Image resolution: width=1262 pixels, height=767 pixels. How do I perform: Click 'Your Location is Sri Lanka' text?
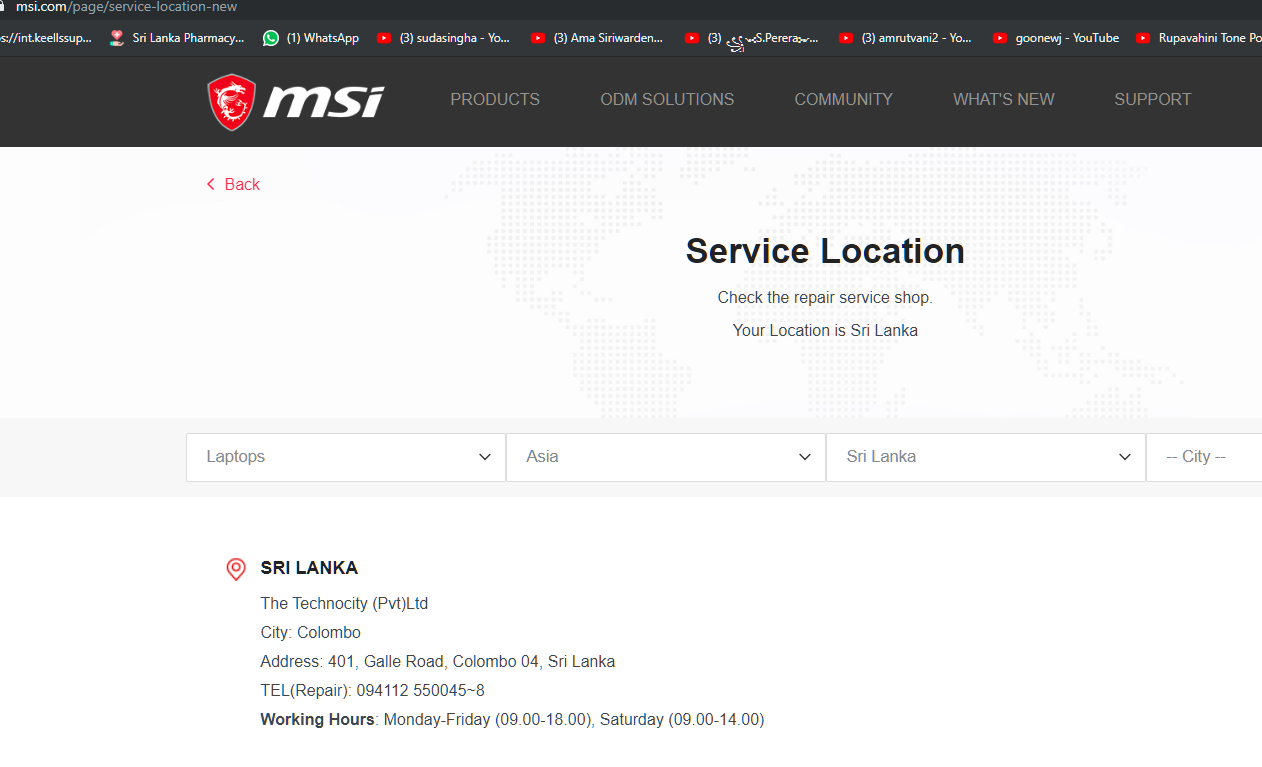pyautogui.click(x=825, y=330)
